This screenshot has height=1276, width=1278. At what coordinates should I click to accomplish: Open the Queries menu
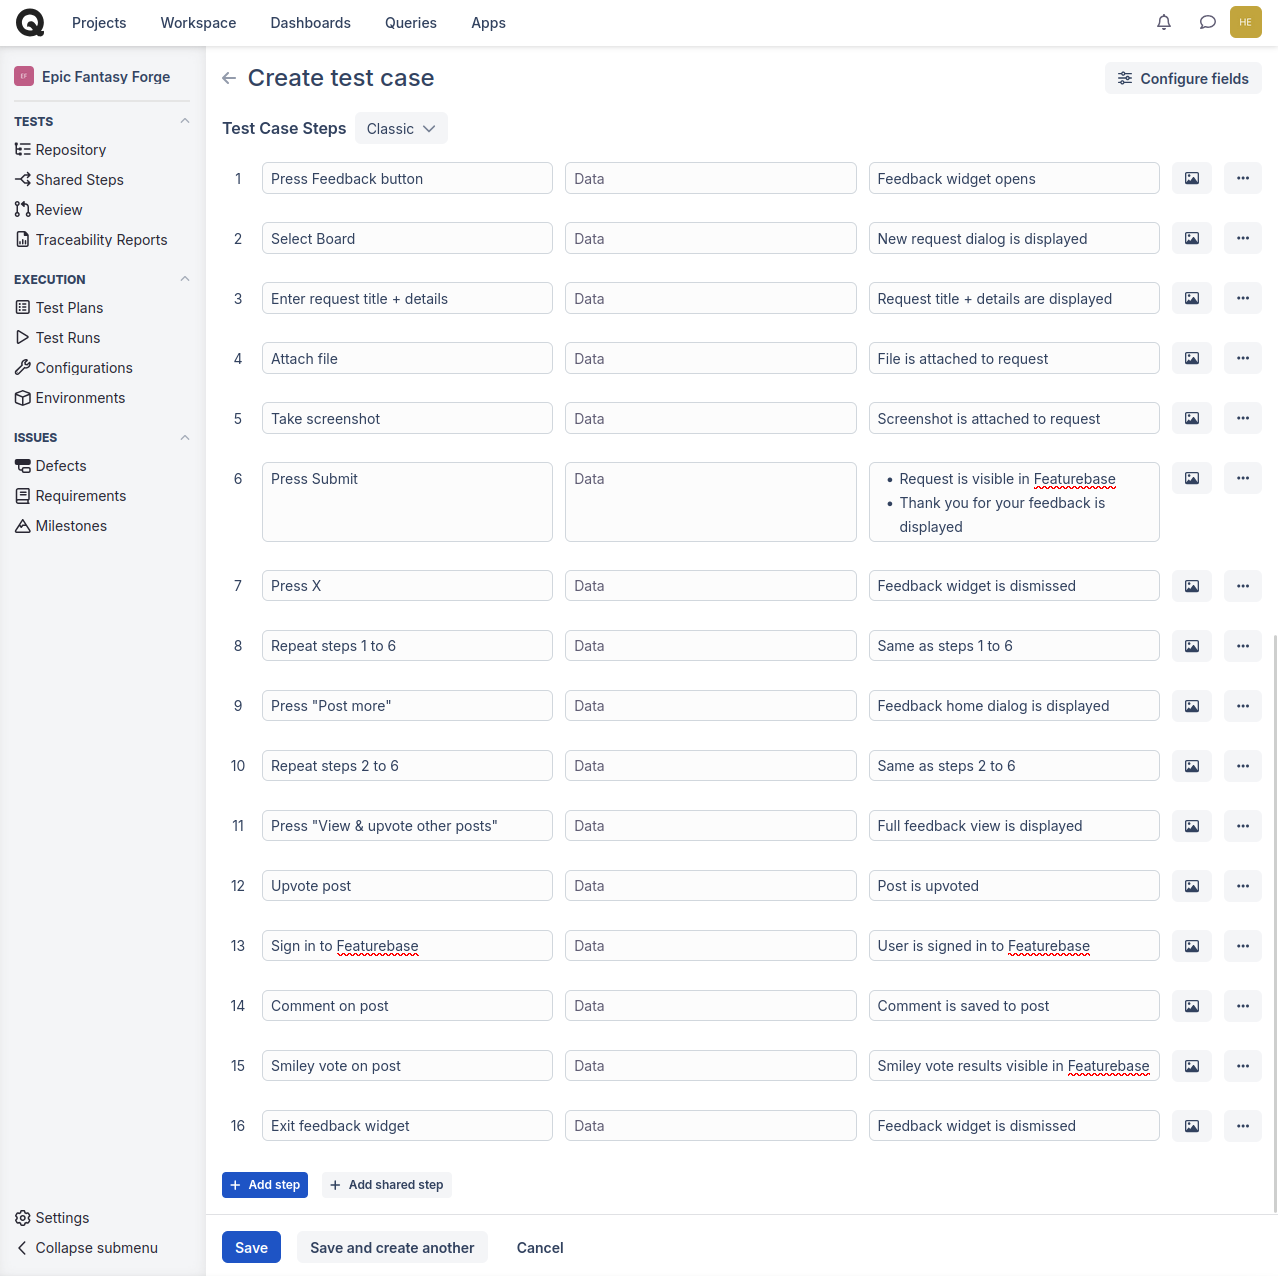point(411,23)
